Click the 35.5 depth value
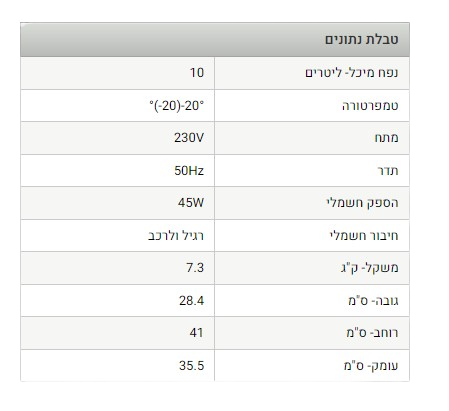449x411 pixels. click(x=191, y=366)
